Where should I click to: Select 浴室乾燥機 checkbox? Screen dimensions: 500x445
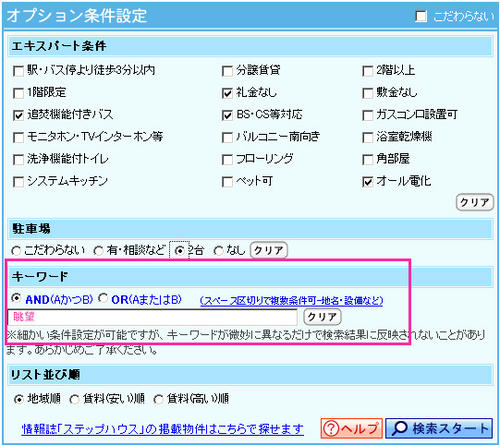(368, 137)
